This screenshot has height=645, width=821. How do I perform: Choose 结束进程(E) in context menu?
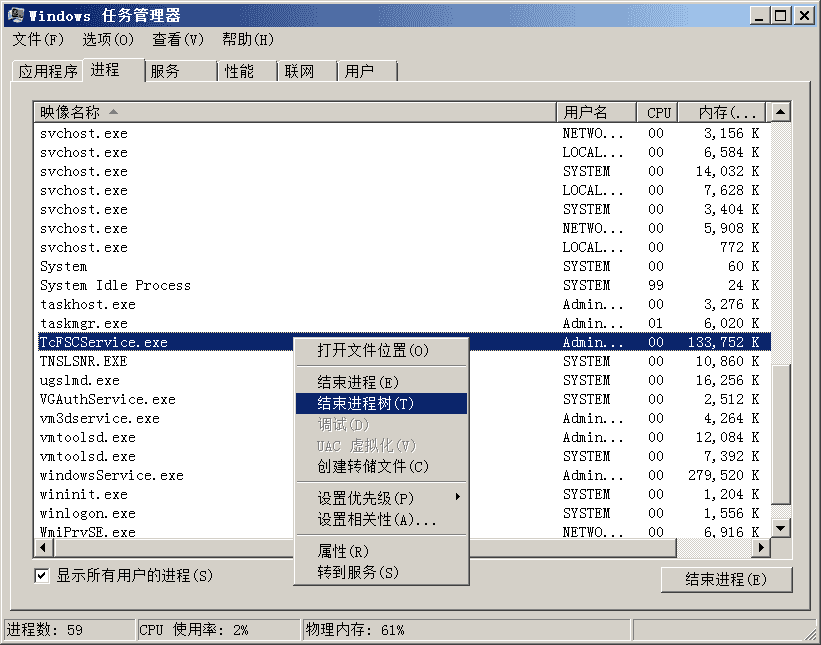tap(382, 383)
